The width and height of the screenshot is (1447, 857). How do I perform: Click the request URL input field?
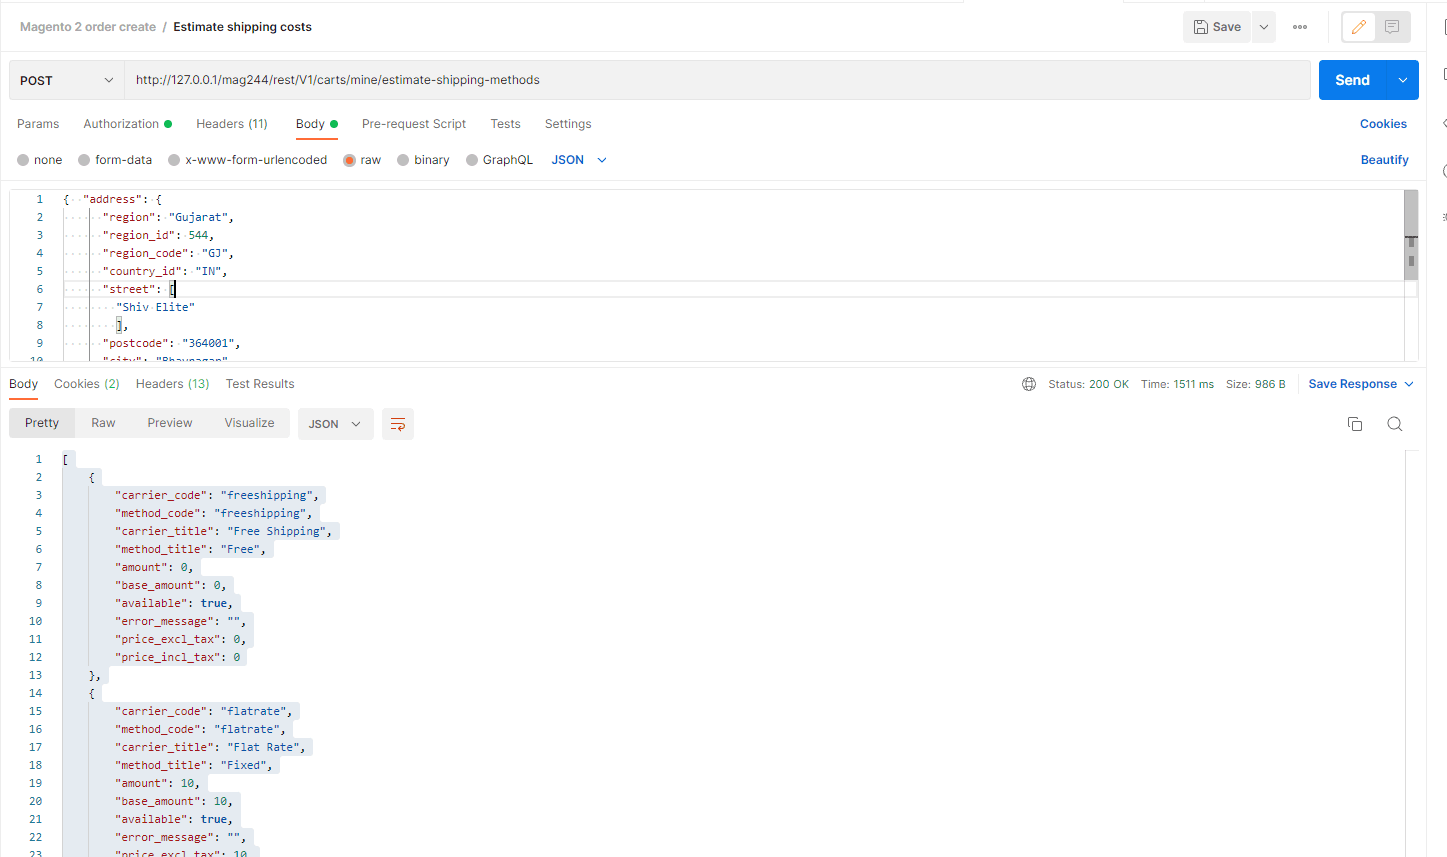pyautogui.click(x=717, y=80)
